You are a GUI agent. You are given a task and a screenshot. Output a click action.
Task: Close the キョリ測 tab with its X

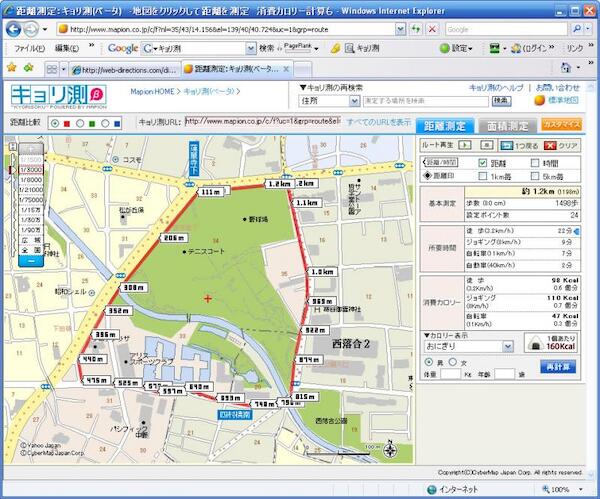click(x=286, y=70)
